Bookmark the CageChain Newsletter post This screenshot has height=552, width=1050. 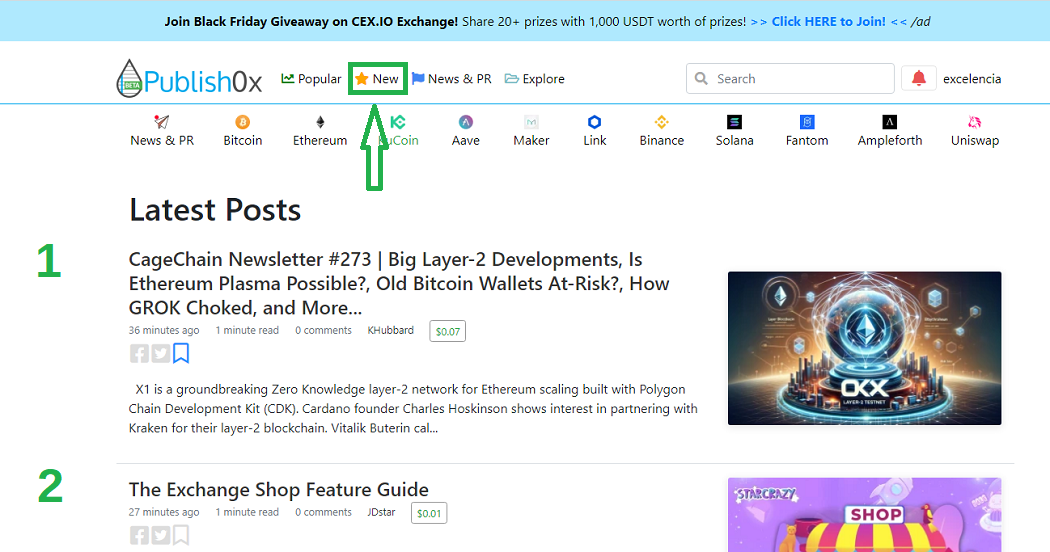click(181, 353)
